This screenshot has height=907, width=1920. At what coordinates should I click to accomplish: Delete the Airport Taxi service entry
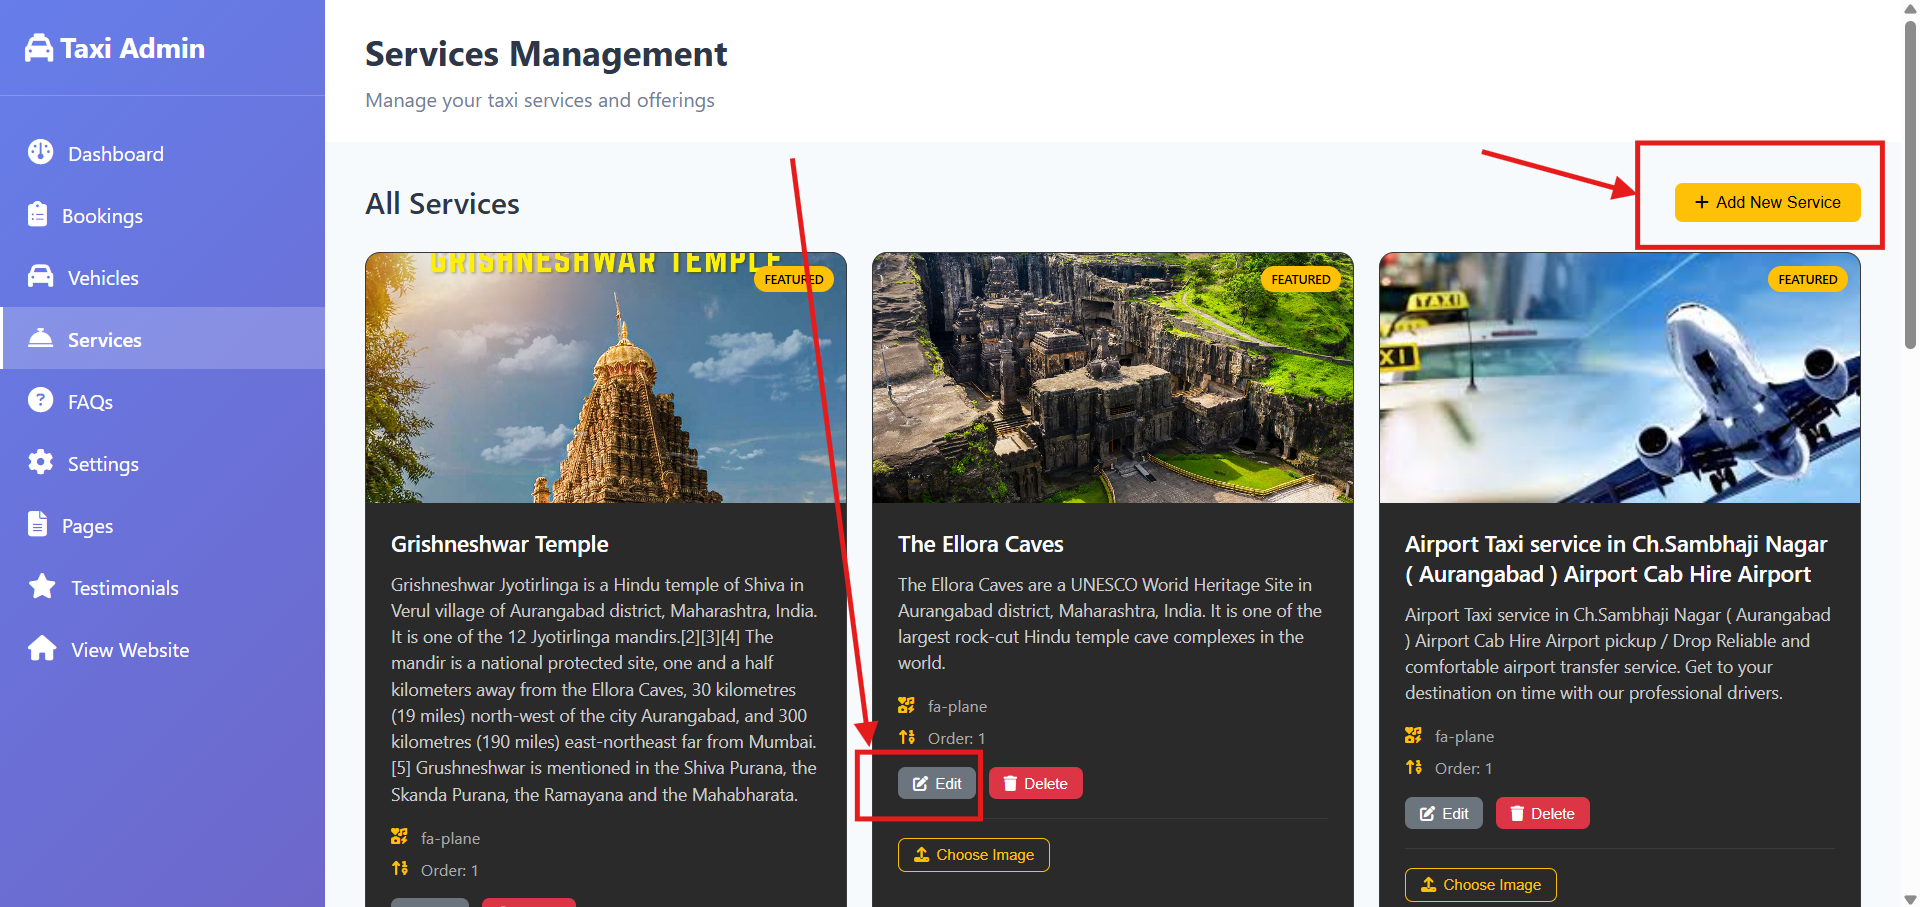pos(1542,813)
